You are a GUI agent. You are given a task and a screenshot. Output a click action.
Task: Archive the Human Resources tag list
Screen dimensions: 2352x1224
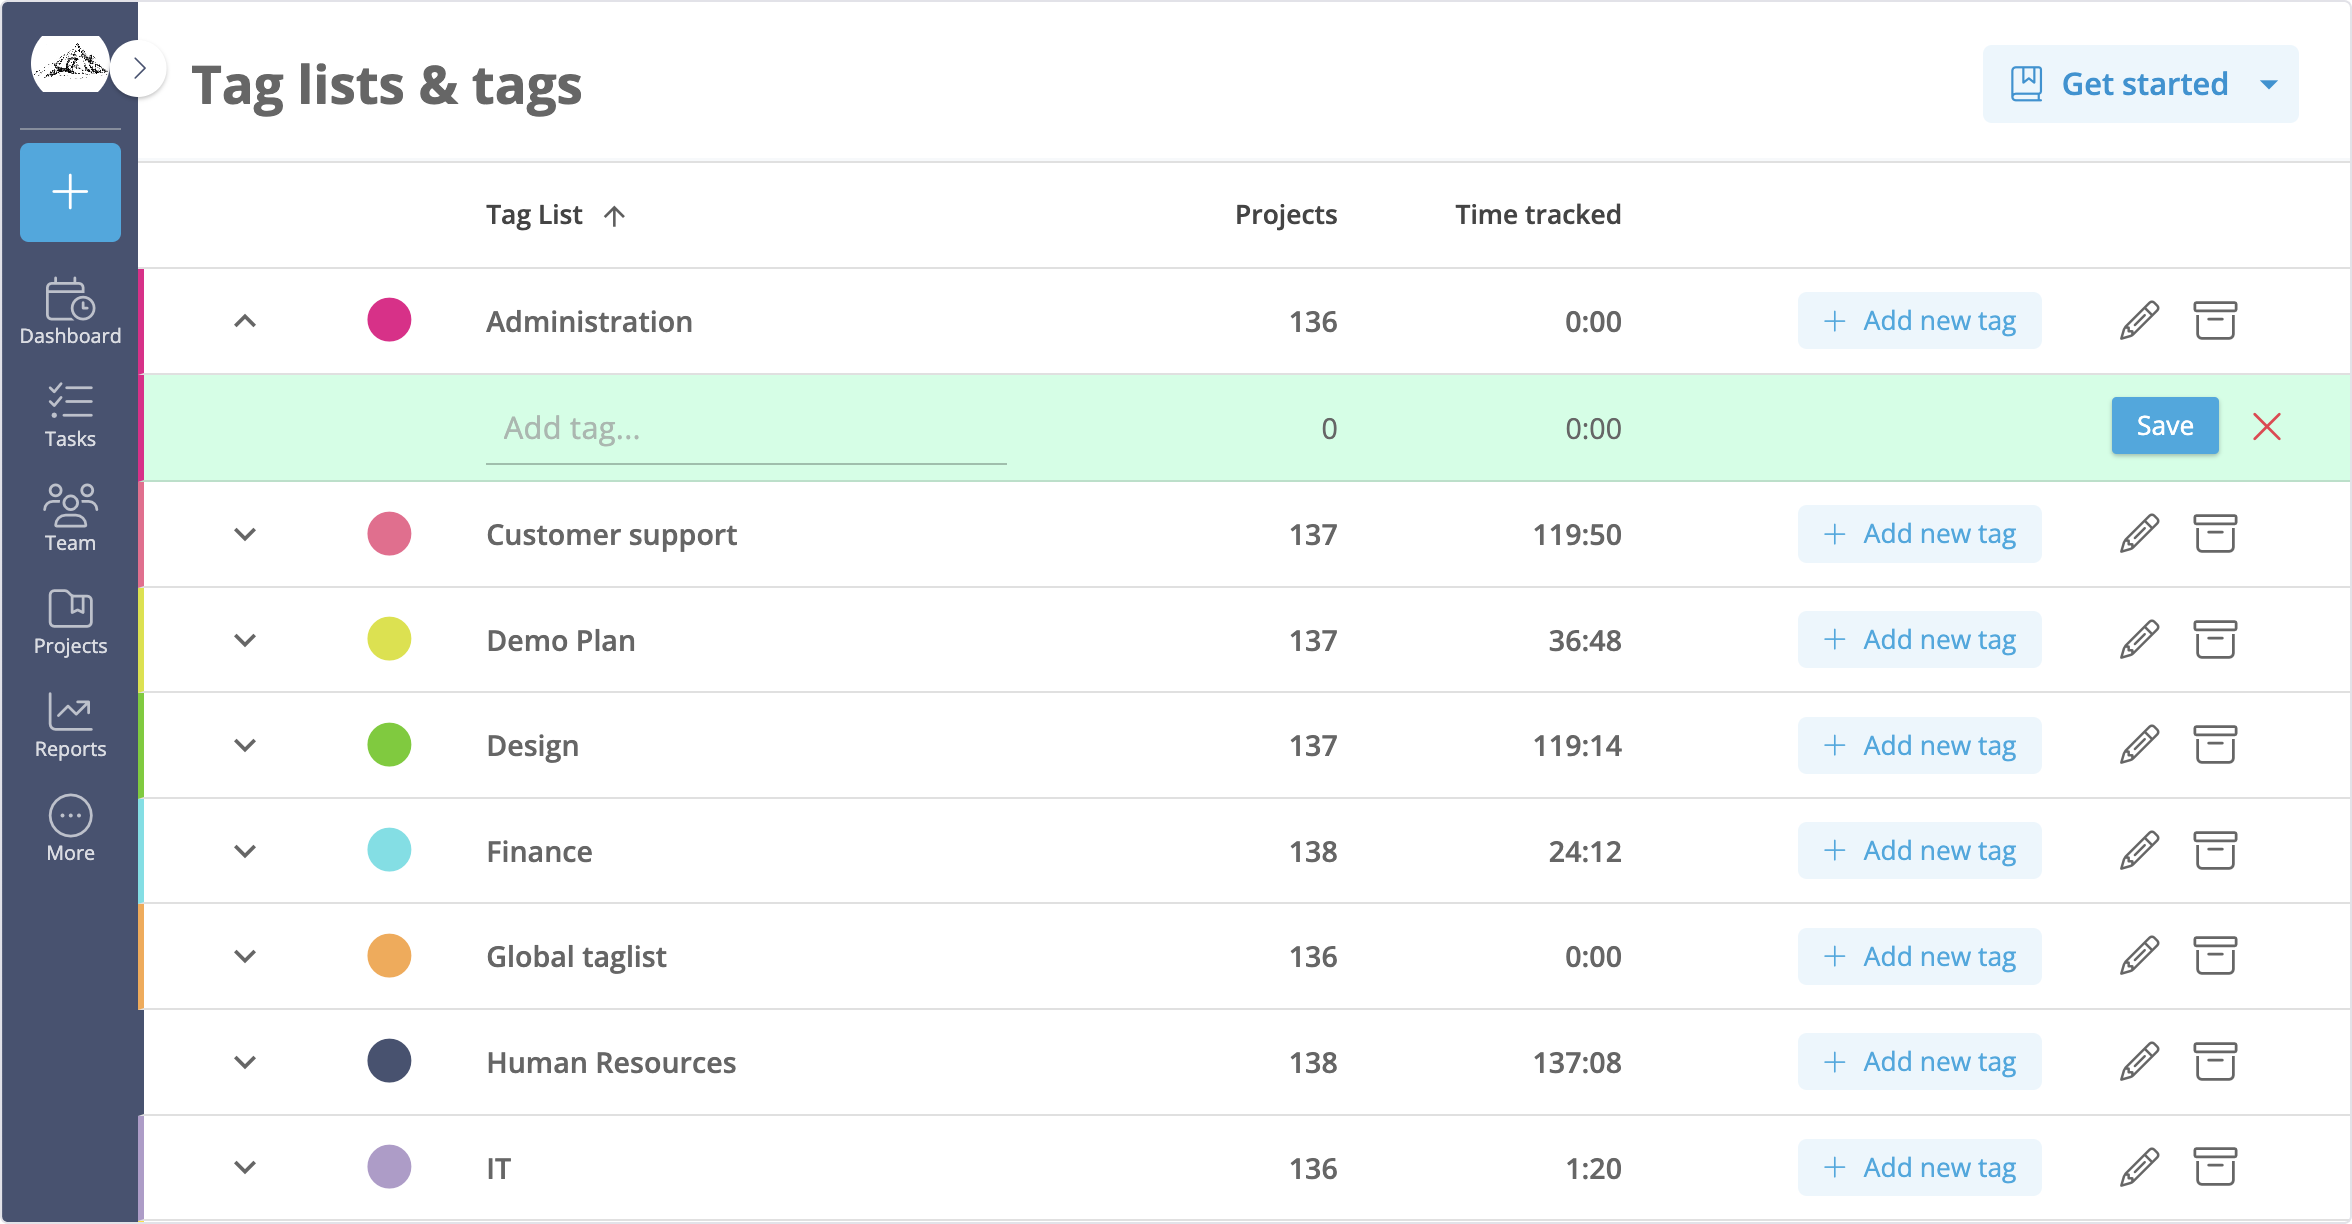coord(2215,1061)
